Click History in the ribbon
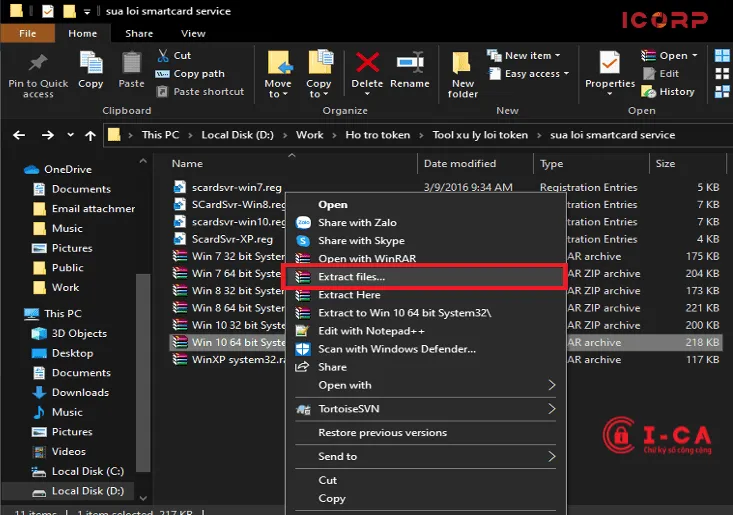The image size is (733, 515). (668, 92)
